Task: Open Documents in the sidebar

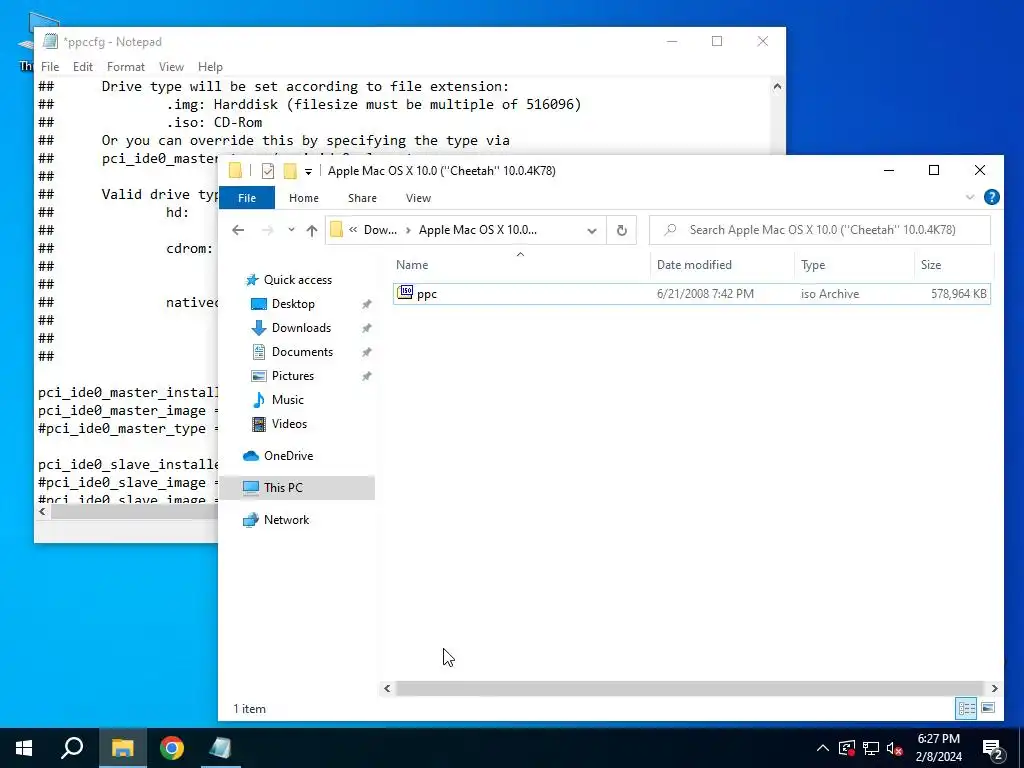Action: point(302,352)
